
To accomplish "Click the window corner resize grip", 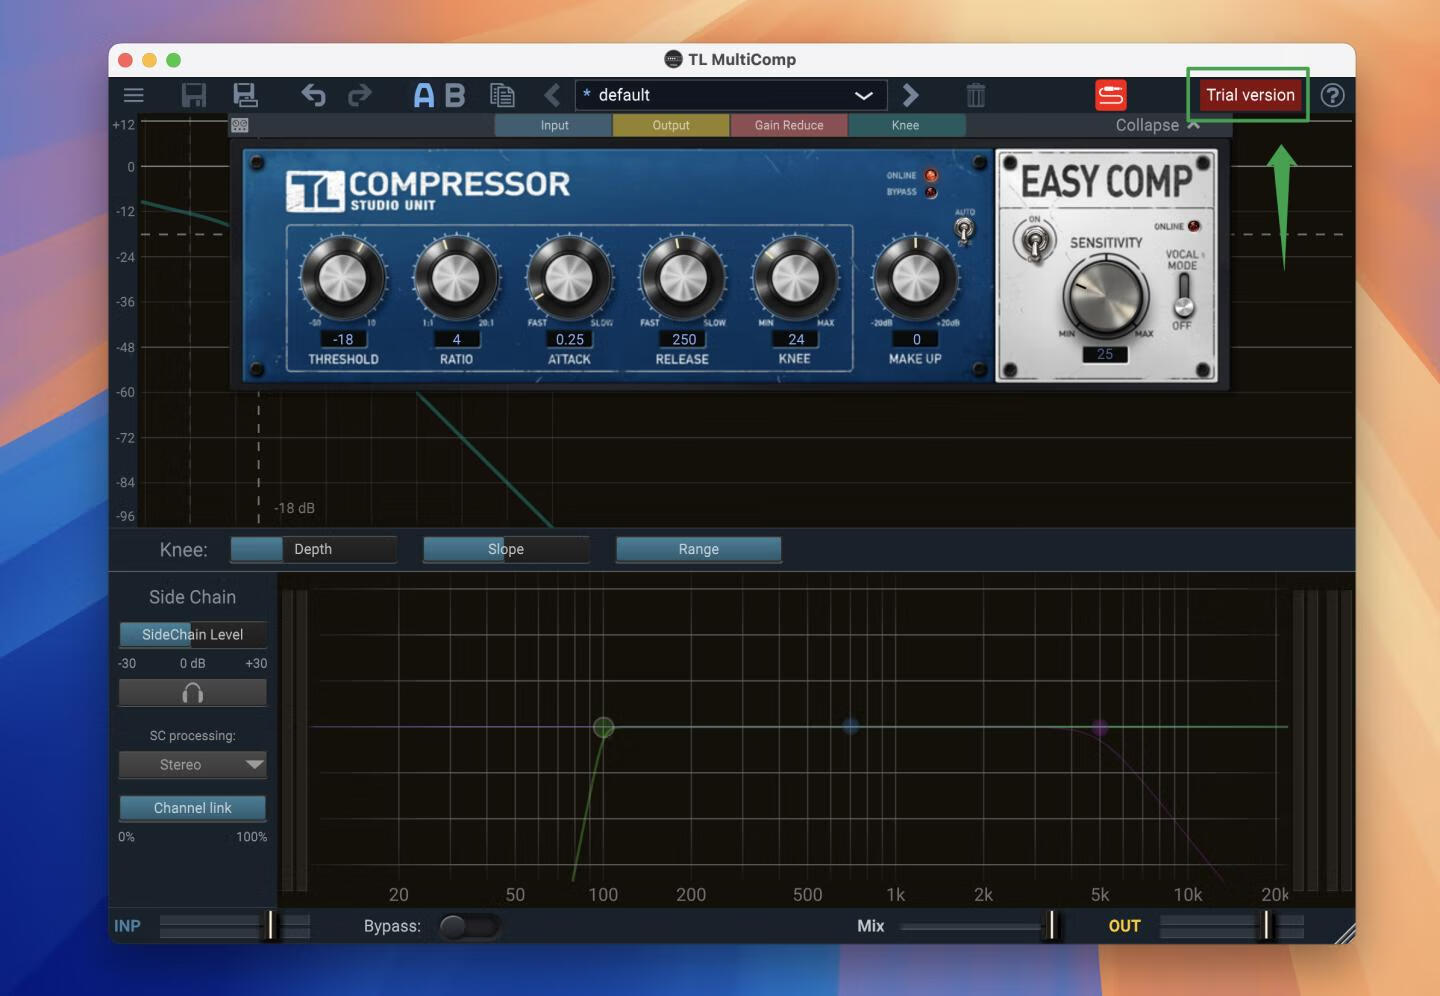I will pos(1344,932).
